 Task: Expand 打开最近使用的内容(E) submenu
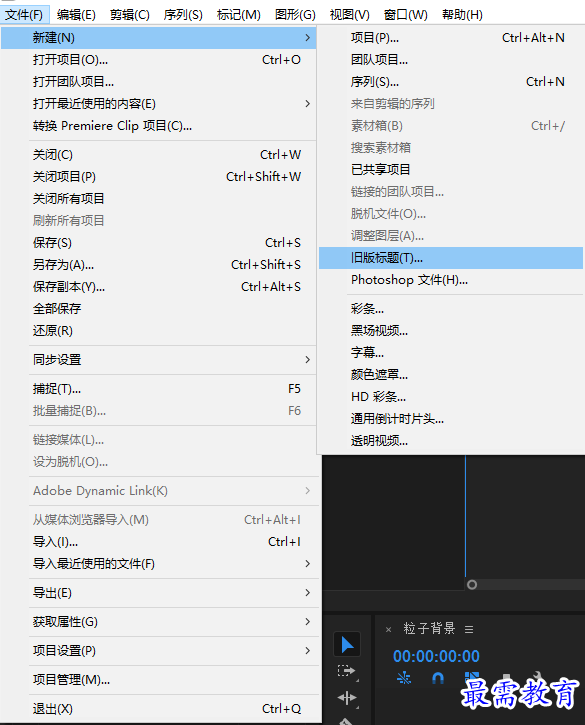tap(159, 104)
